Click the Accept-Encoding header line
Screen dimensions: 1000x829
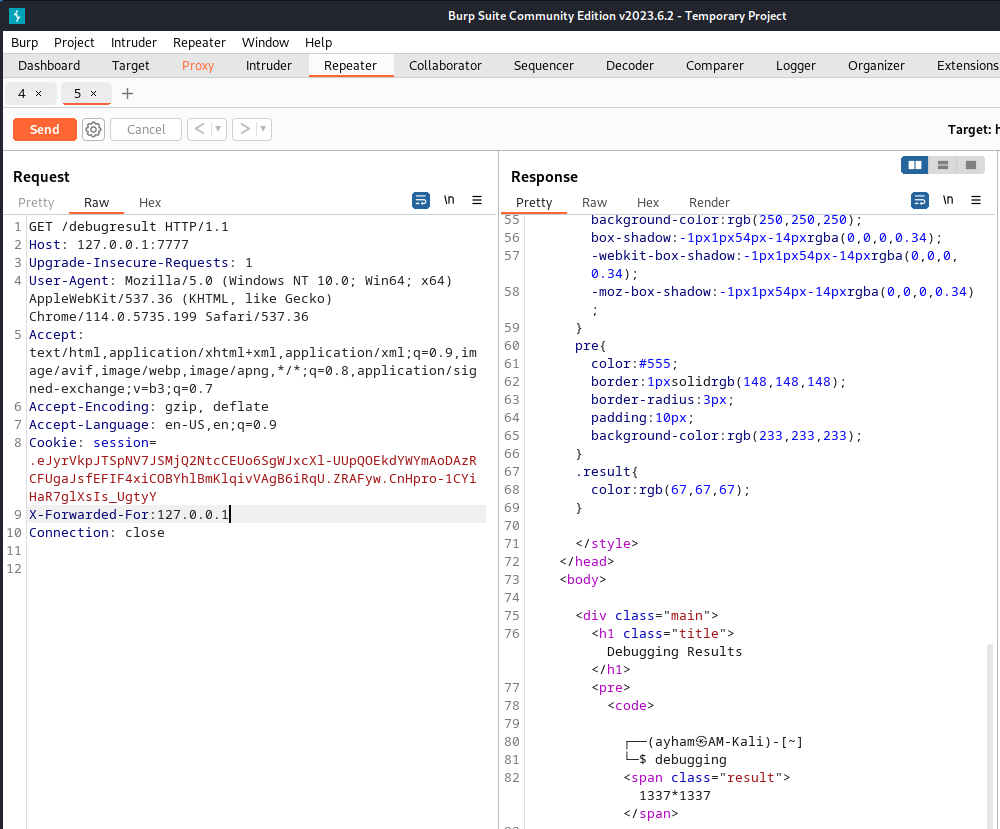(149, 406)
